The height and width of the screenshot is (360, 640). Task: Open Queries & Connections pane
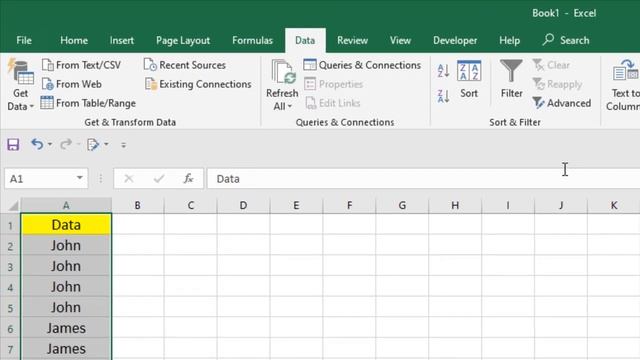tap(362, 65)
